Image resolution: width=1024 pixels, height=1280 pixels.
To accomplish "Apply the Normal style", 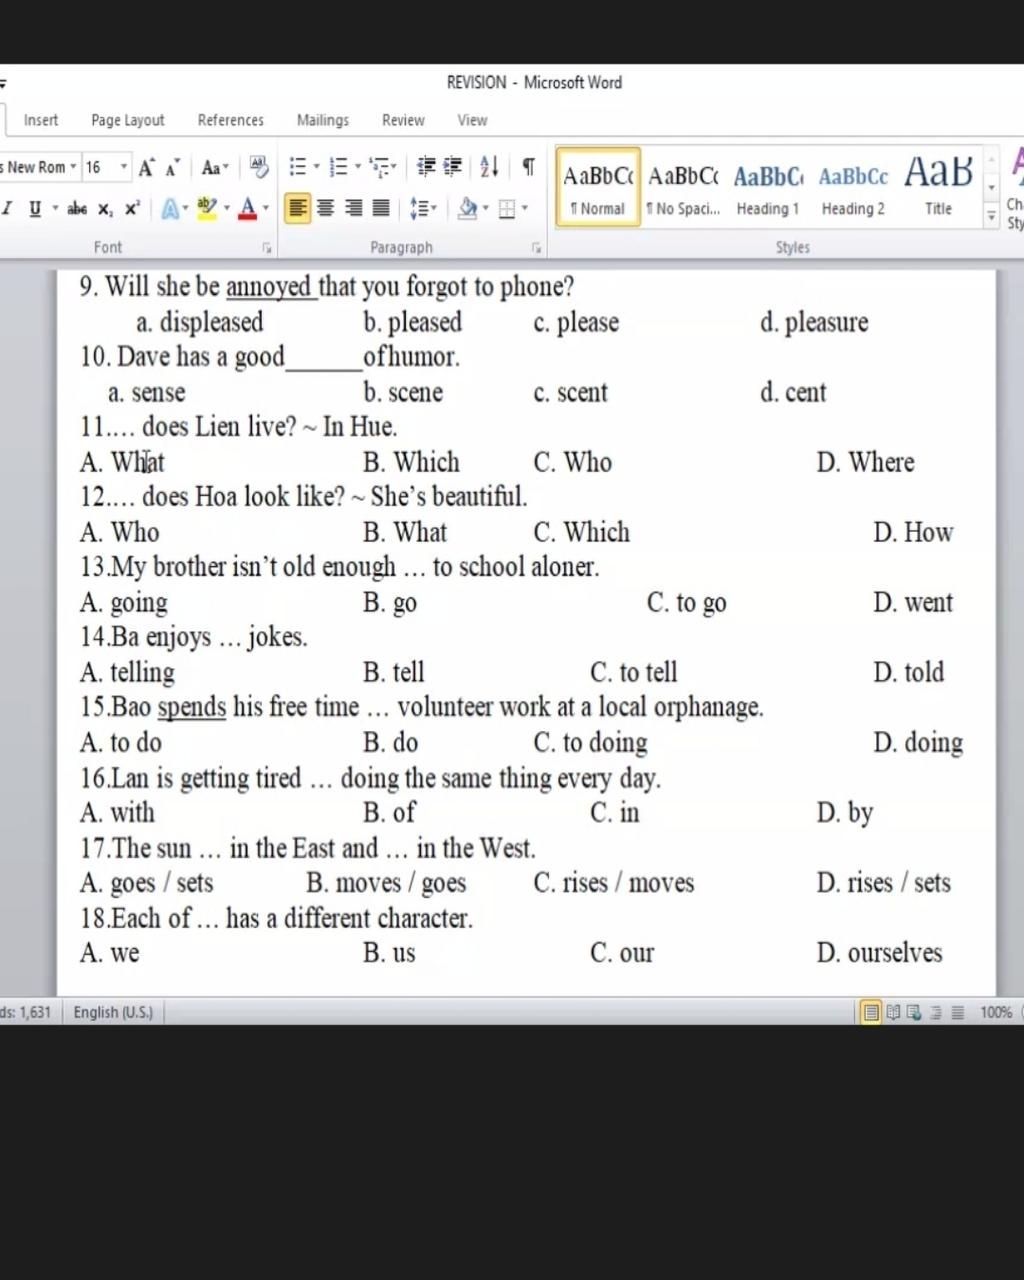I will click(598, 187).
